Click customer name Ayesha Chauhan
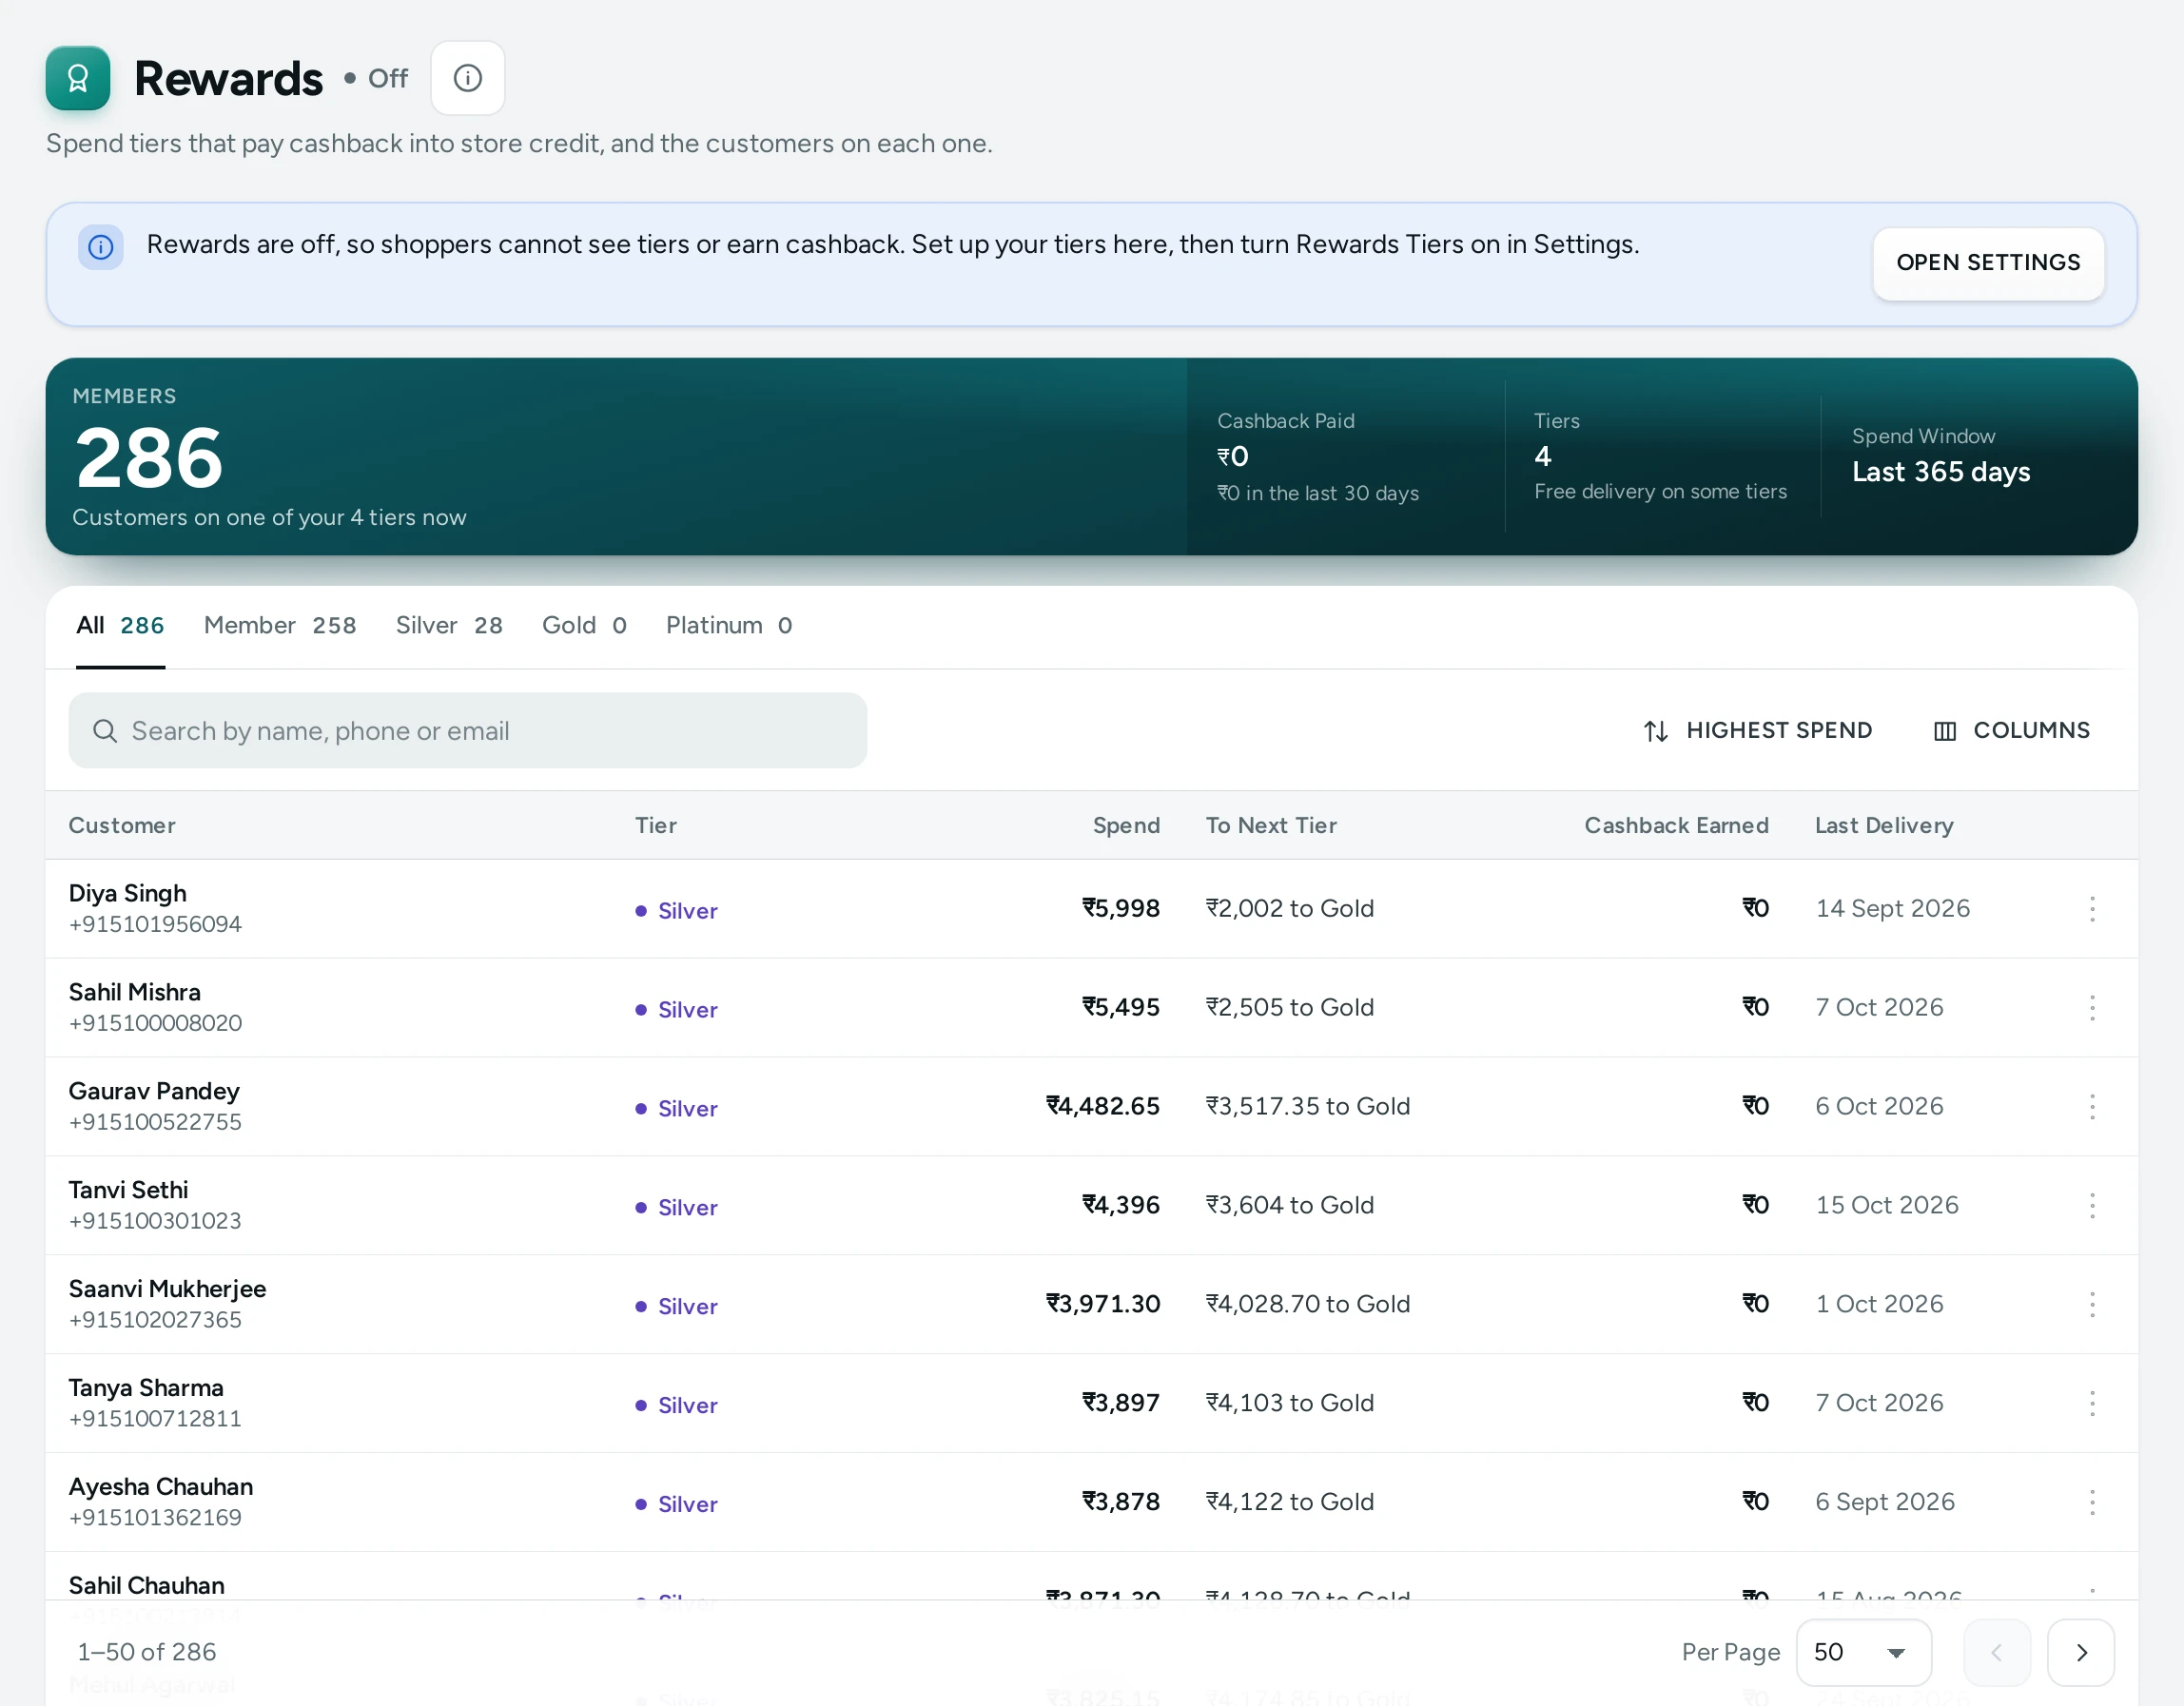 click(x=161, y=1487)
